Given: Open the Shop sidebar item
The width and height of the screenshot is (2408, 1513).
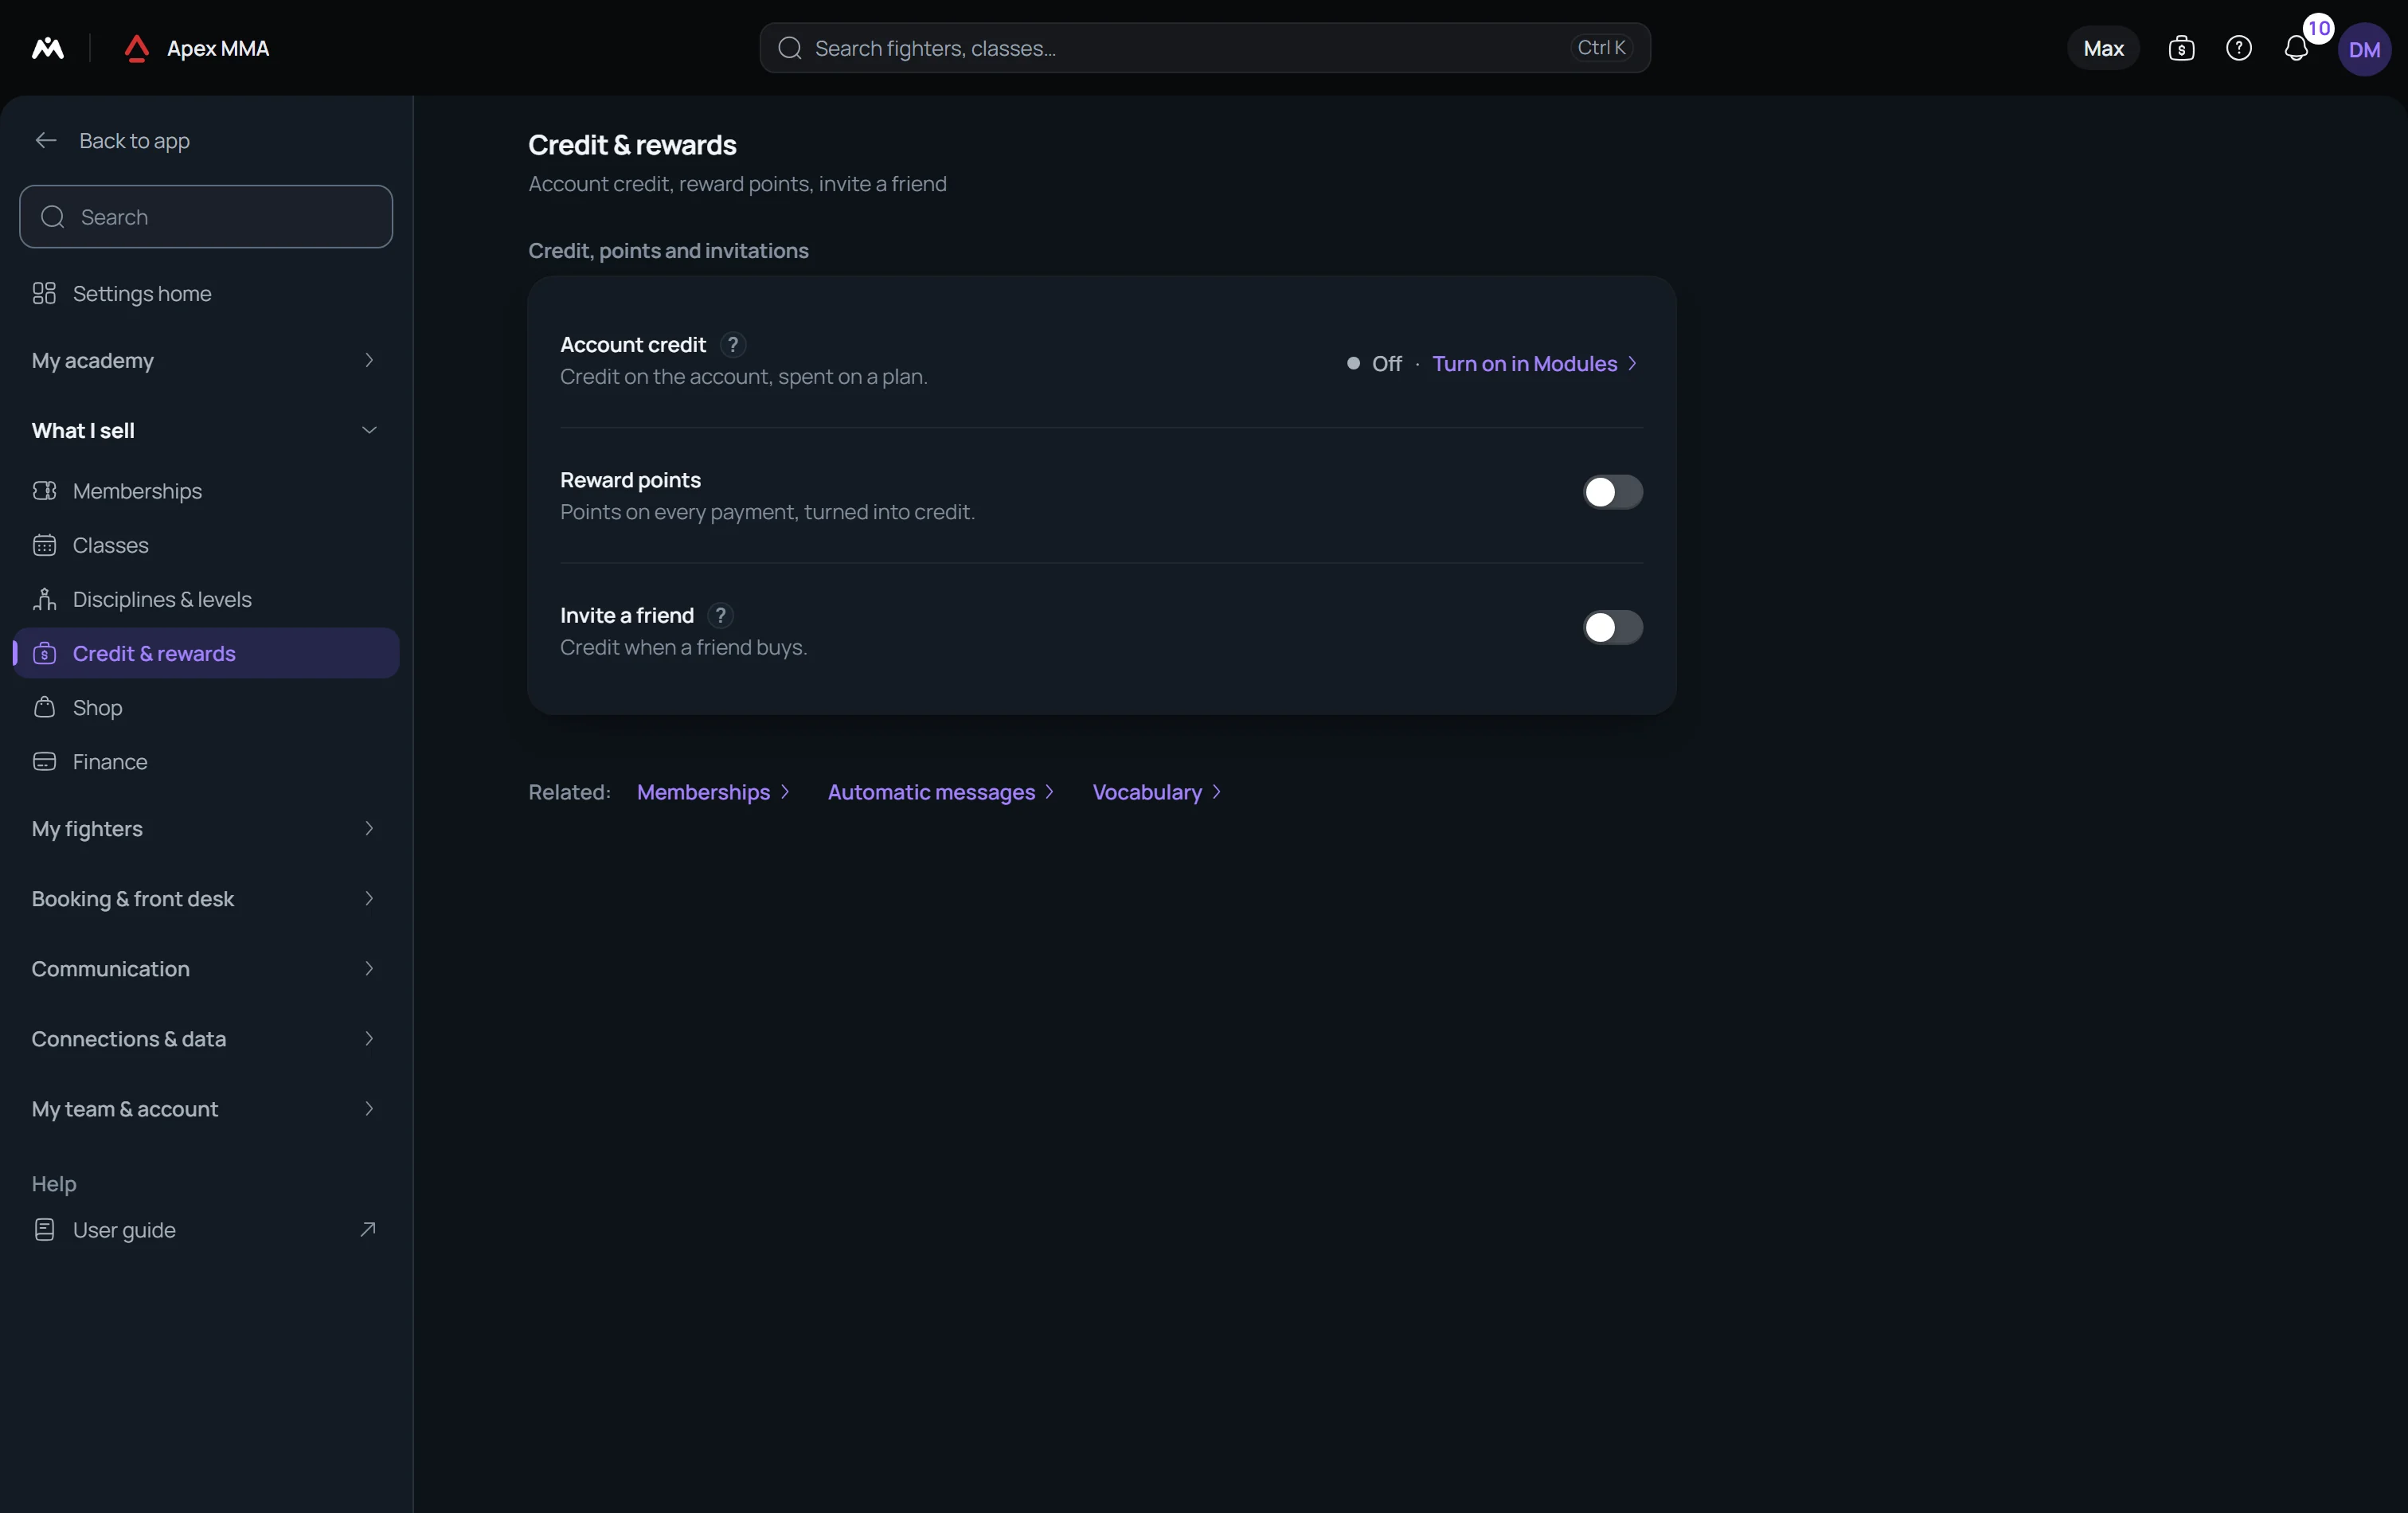Looking at the screenshot, I should [x=206, y=707].
